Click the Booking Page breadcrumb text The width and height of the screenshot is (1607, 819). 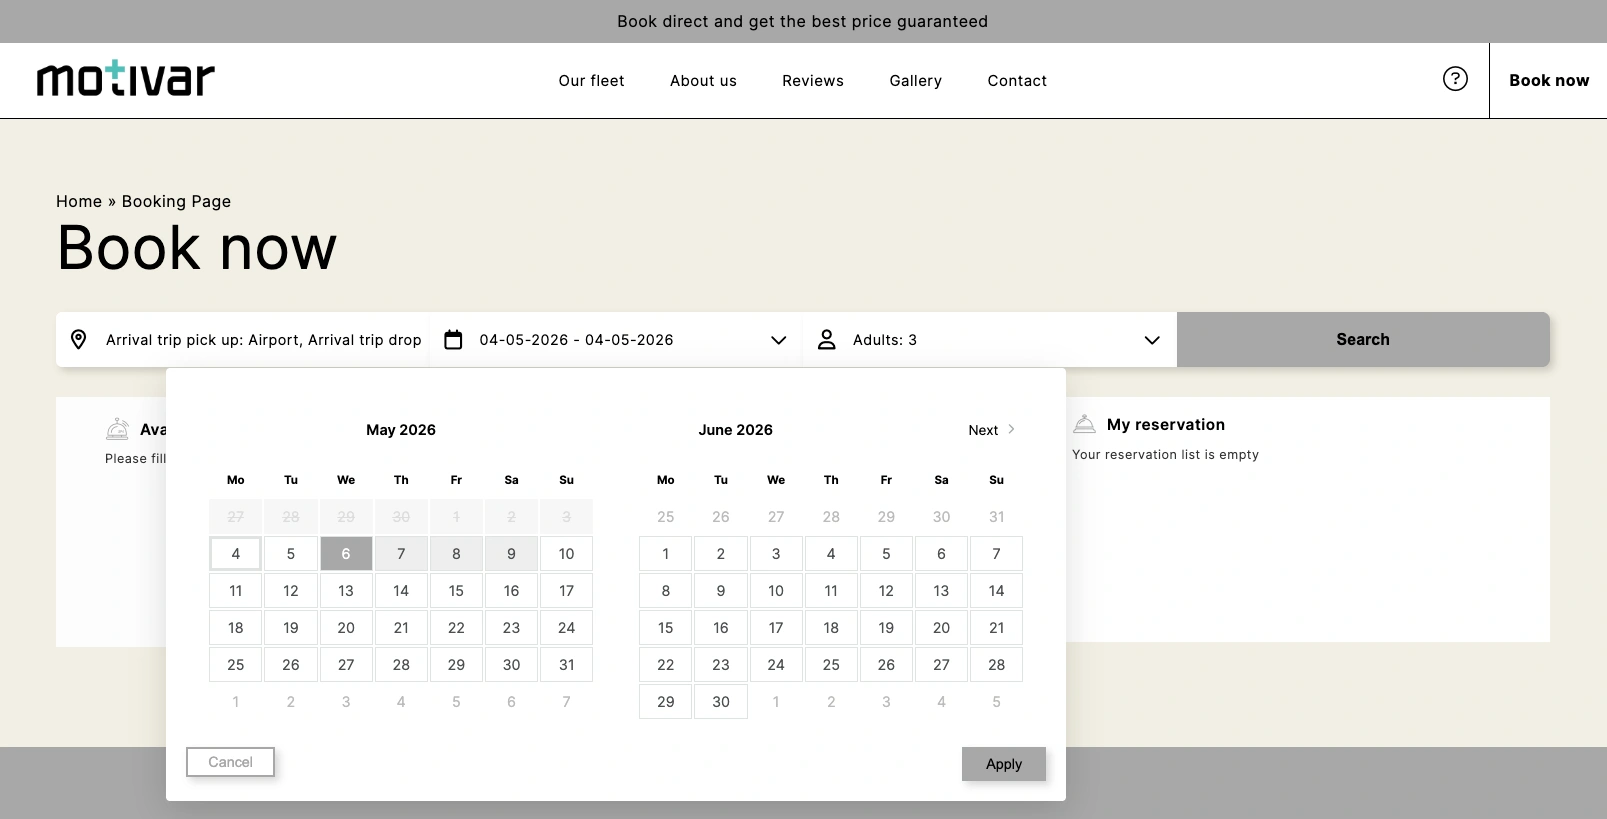[176, 201]
